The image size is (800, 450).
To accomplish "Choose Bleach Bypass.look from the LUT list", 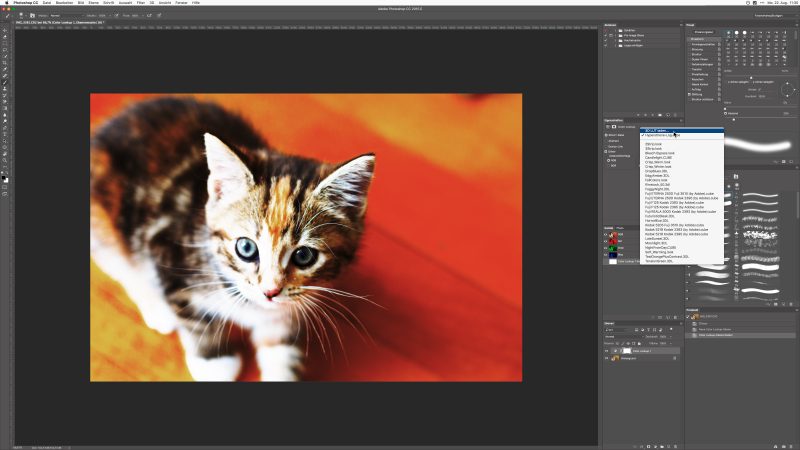I will click(x=682, y=153).
